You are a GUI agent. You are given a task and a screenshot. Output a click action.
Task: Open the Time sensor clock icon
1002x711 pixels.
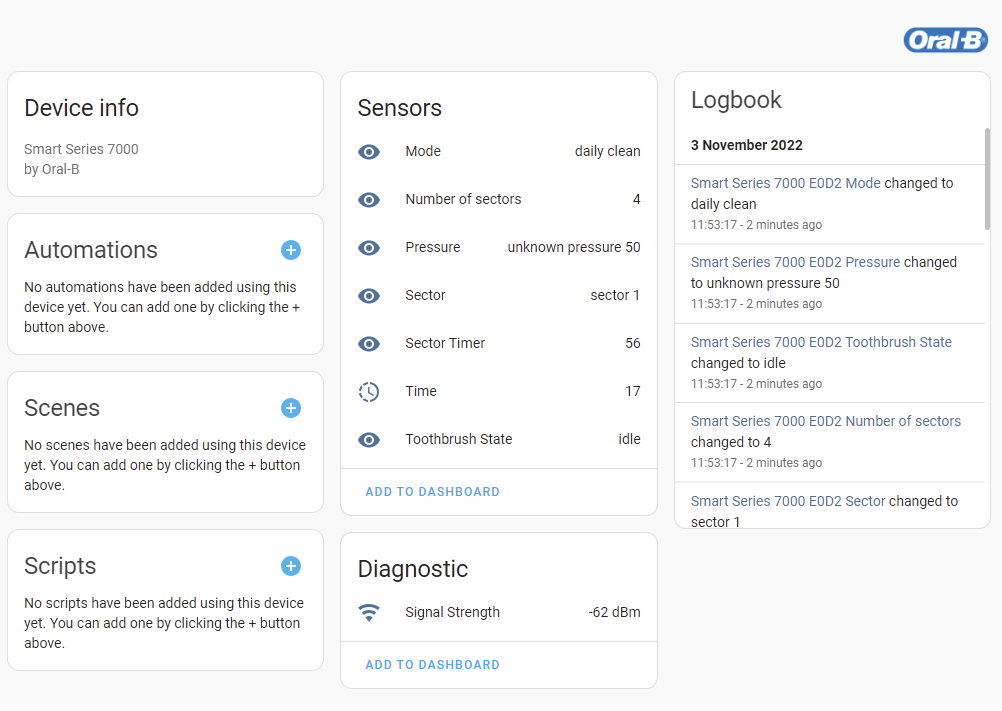[369, 391]
